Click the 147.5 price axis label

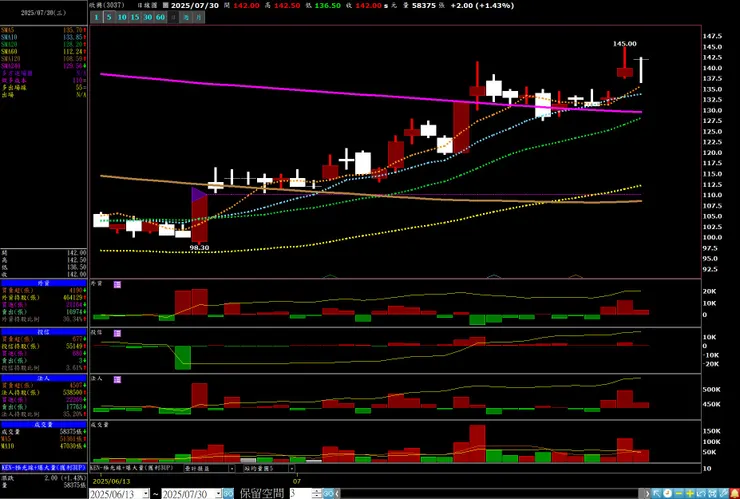(x=712, y=36)
